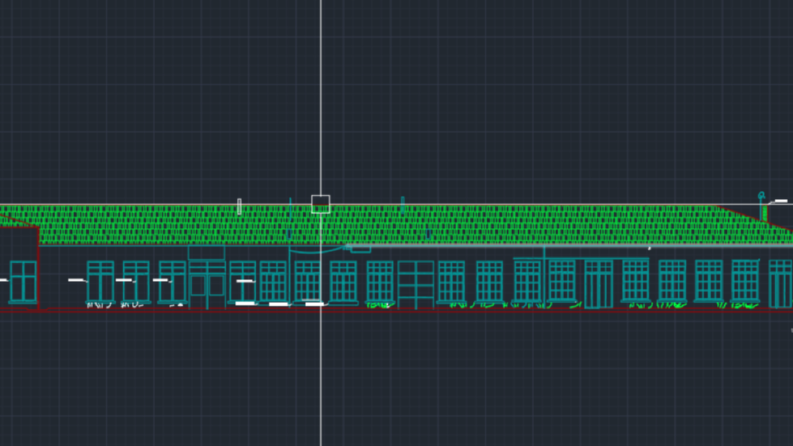Select the white leader label beside the chimney
The width and height of the screenshot is (793, 446).
click(779, 201)
